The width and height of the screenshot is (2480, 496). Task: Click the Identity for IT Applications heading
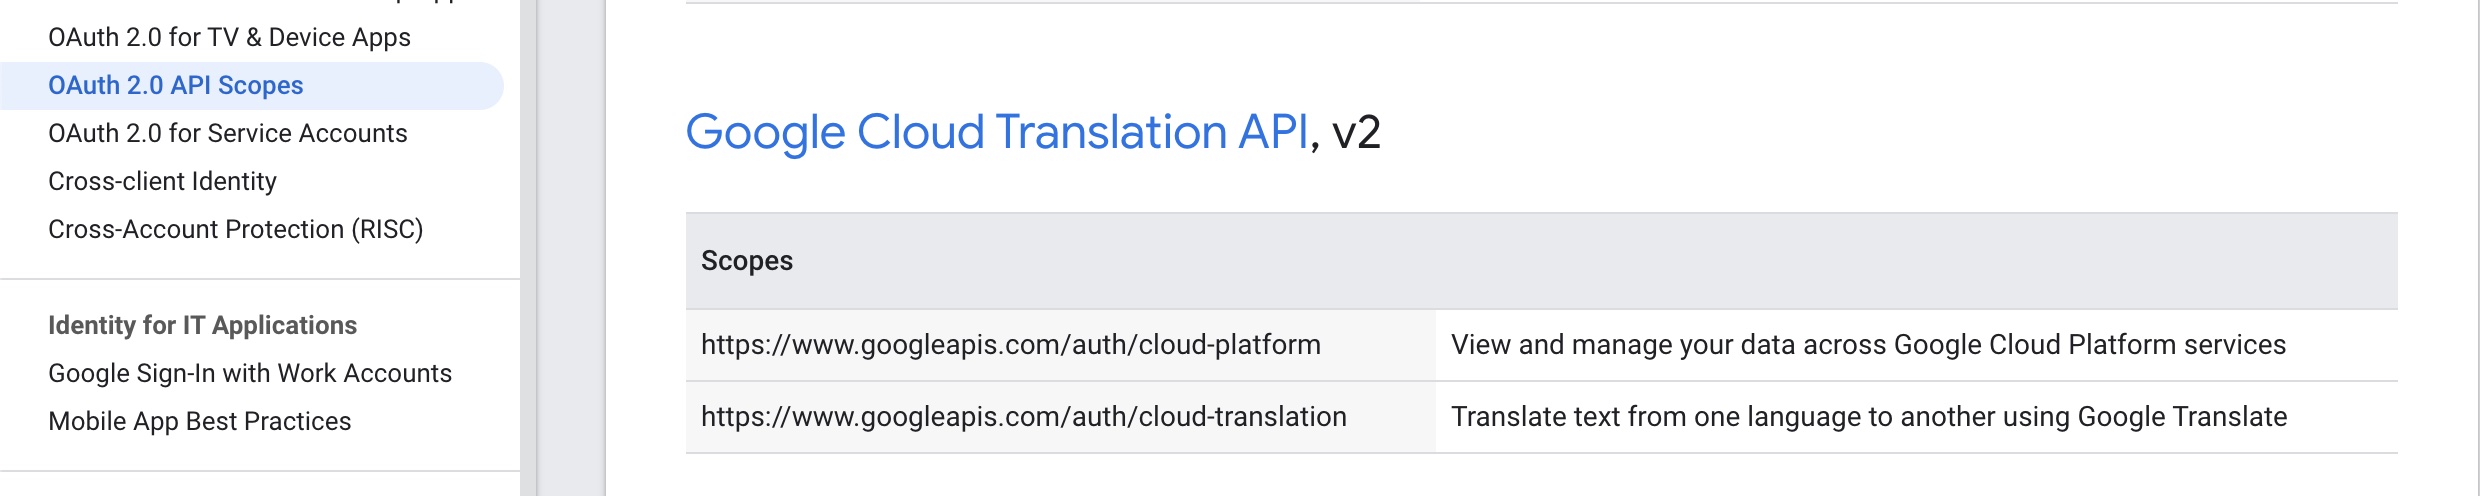point(202,325)
